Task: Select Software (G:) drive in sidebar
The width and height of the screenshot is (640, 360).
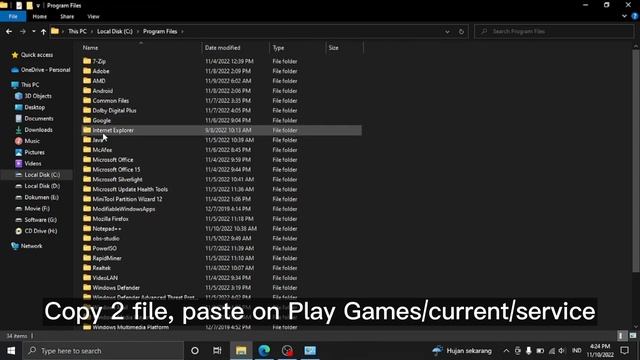Action: (40, 220)
